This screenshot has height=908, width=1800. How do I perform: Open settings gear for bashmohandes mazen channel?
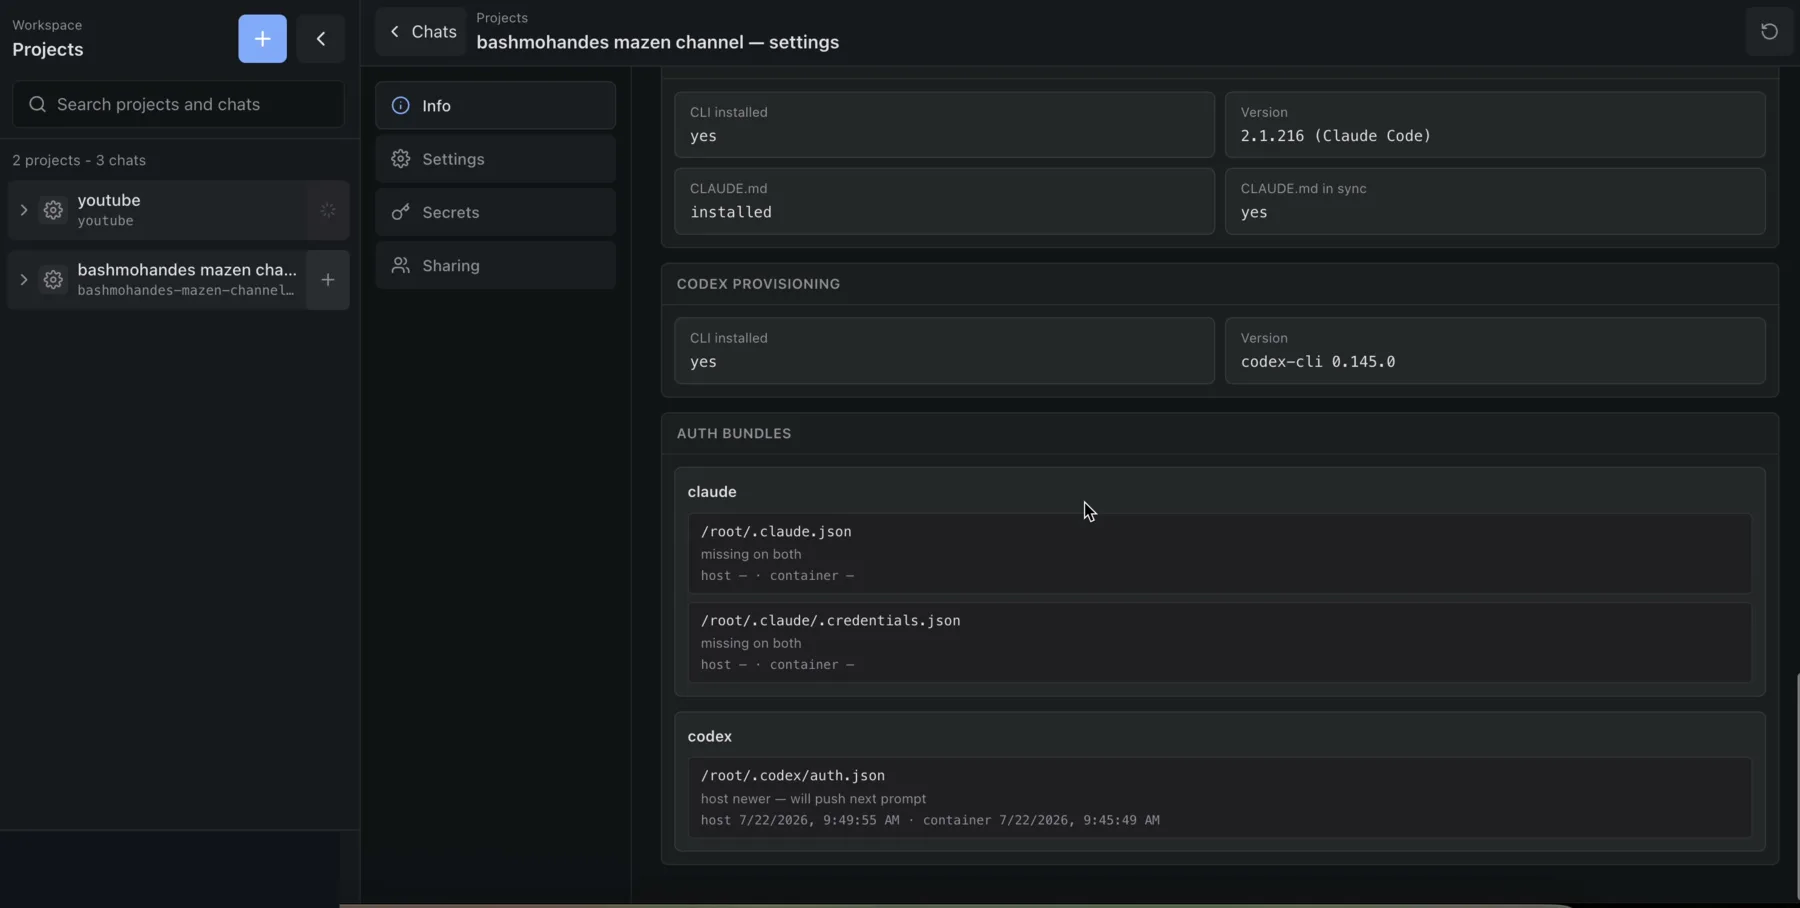(53, 280)
